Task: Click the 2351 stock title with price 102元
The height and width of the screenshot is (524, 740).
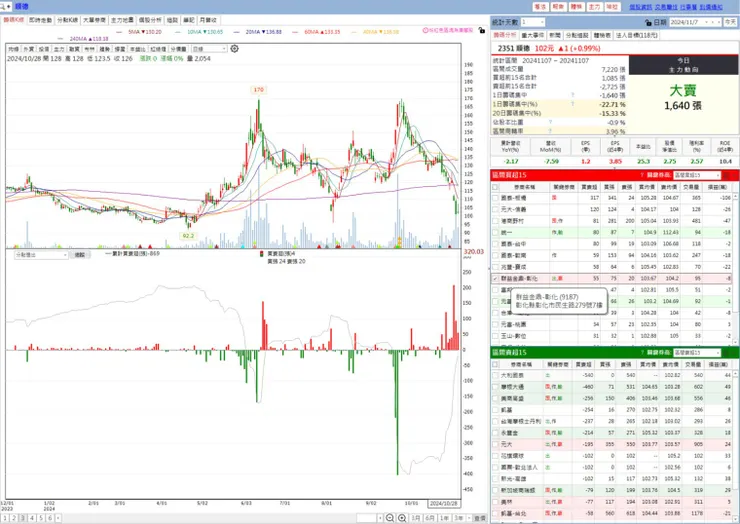Action: pyautogui.click(x=549, y=48)
